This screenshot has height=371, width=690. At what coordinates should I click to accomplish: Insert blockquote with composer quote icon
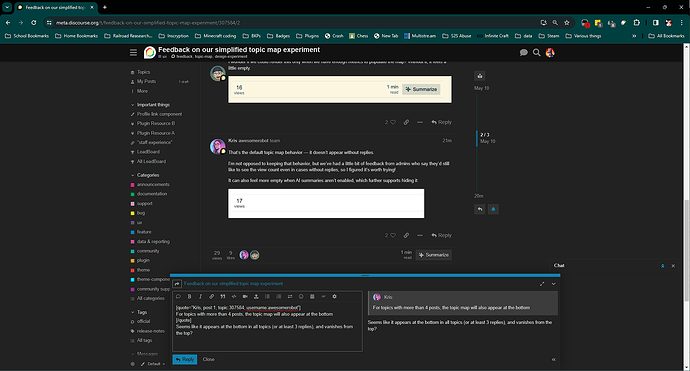223,297
